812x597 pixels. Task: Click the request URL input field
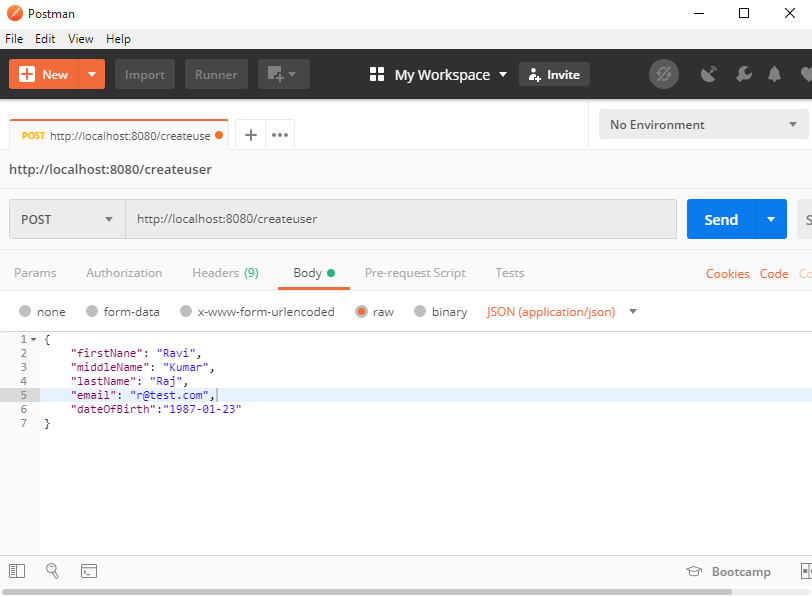coord(400,219)
